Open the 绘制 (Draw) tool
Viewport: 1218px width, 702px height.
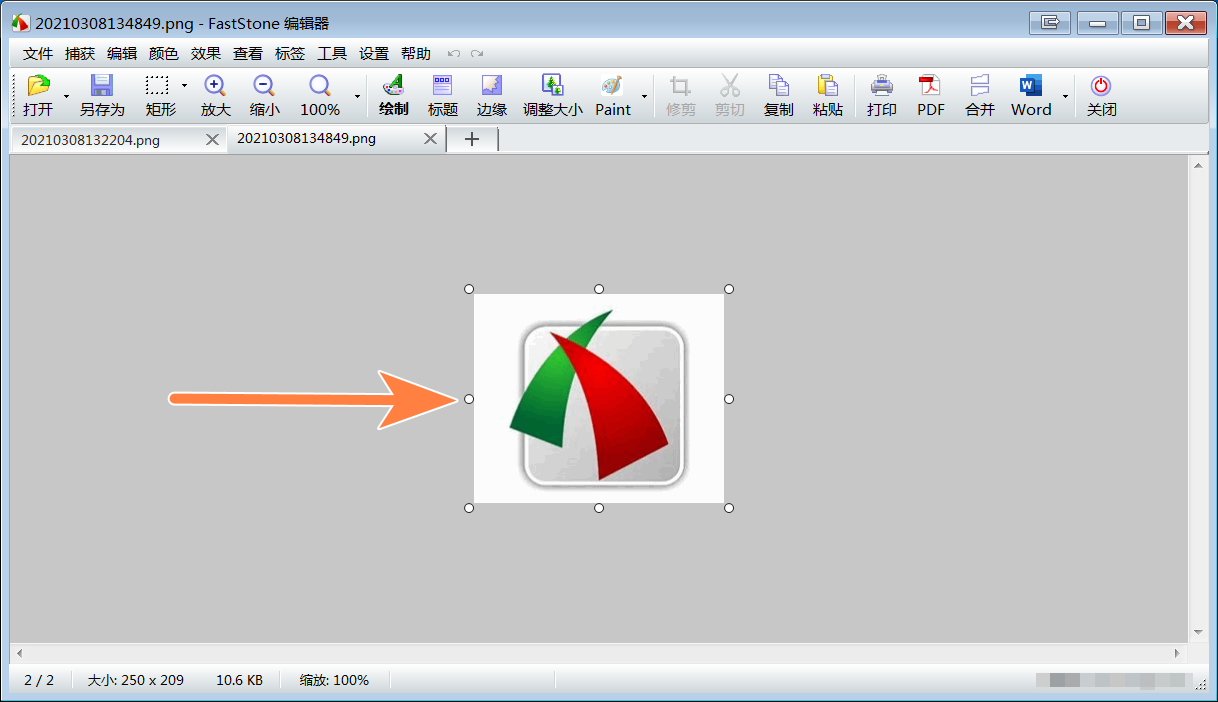coord(394,86)
